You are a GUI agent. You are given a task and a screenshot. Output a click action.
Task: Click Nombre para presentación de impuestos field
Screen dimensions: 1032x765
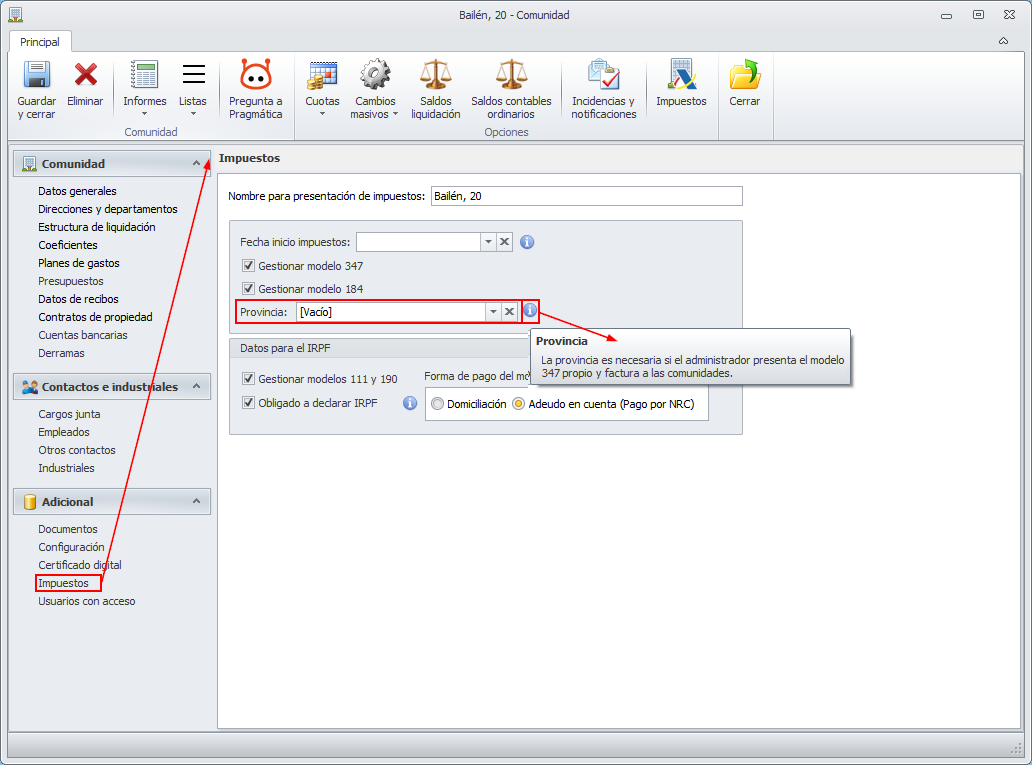point(586,196)
